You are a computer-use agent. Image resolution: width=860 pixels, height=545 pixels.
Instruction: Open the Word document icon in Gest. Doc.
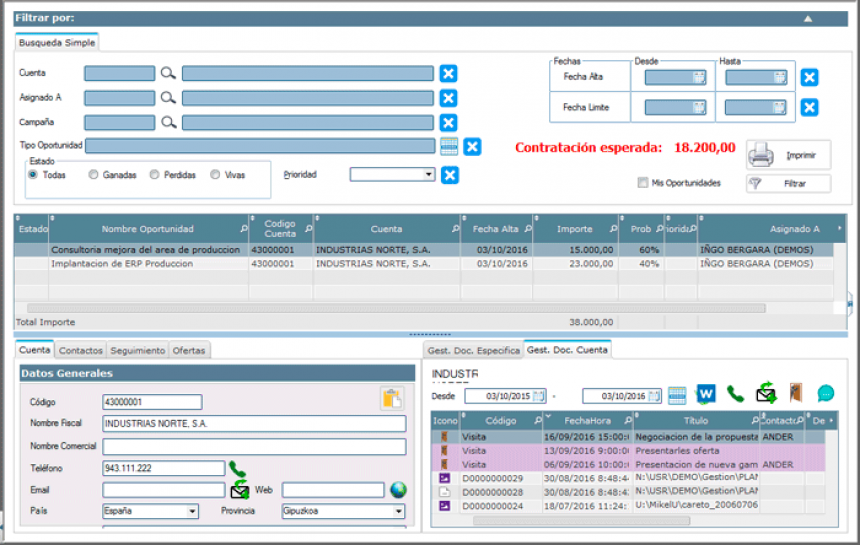[706, 394]
